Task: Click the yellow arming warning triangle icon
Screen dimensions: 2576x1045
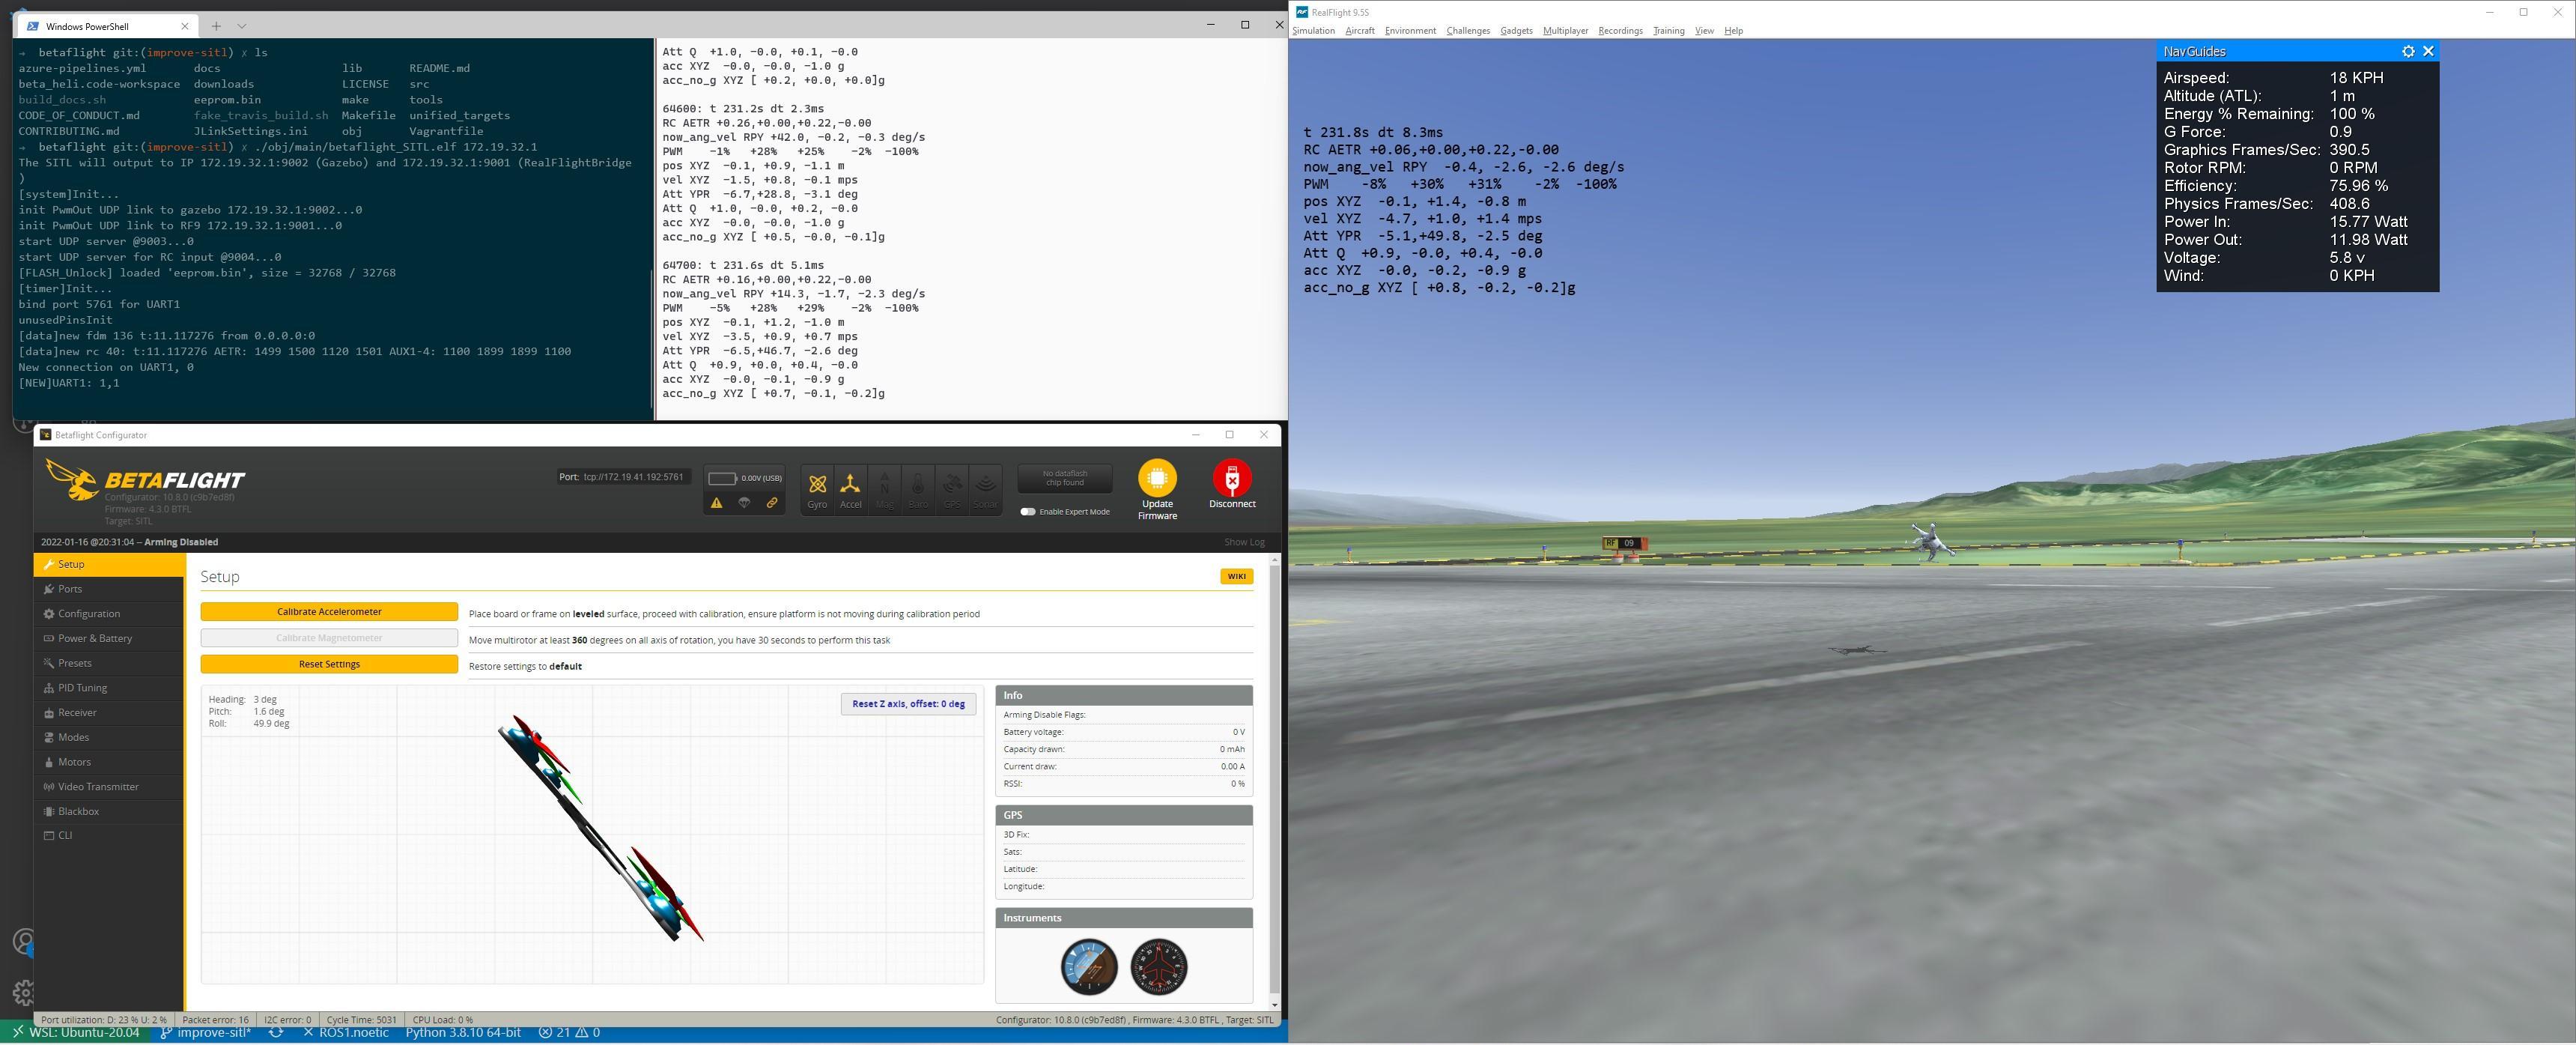Action: pos(716,503)
